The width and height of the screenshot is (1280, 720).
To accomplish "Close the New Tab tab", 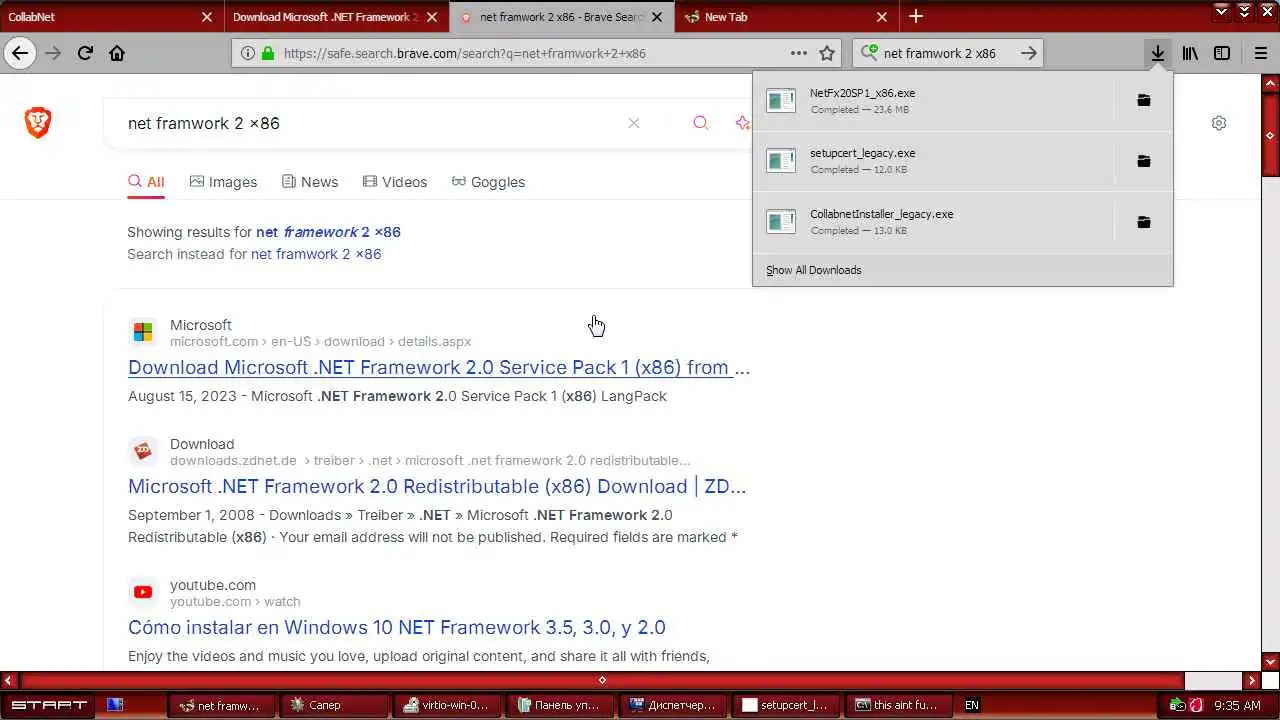I will tap(882, 17).
